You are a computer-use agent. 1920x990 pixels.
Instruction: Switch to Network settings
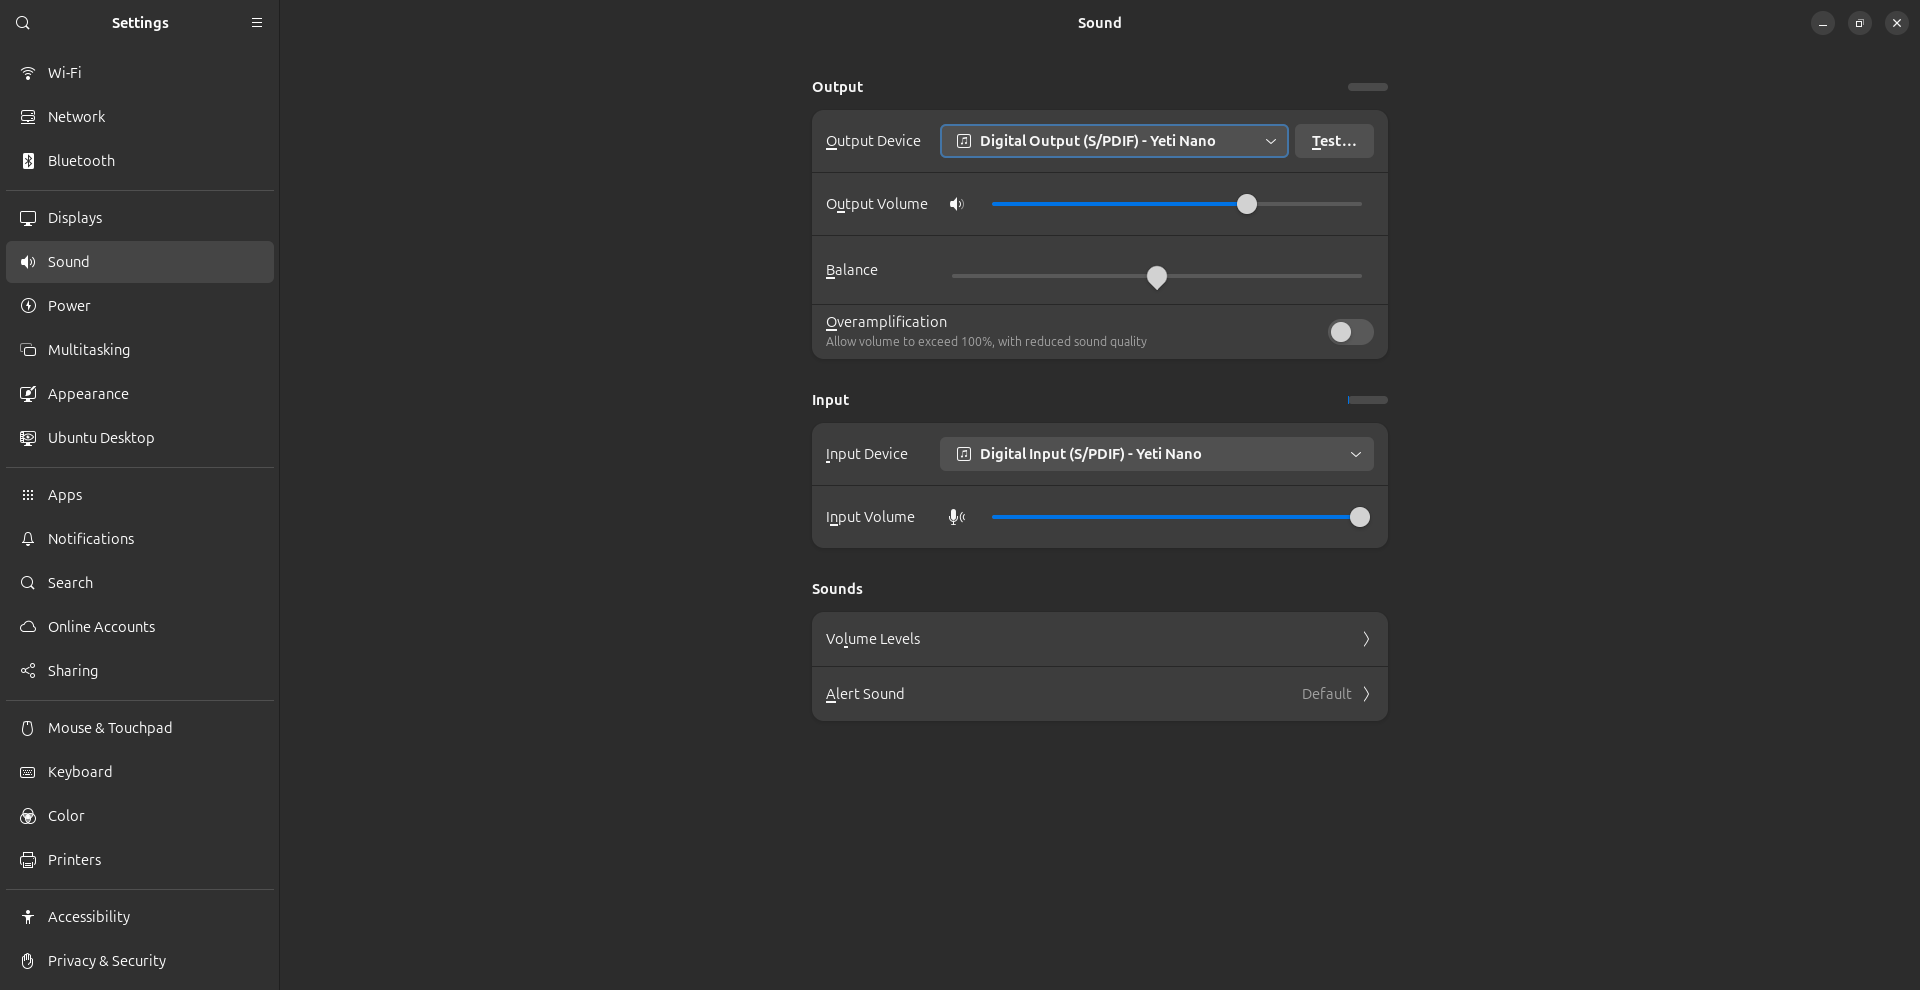(x=27, y=116)
